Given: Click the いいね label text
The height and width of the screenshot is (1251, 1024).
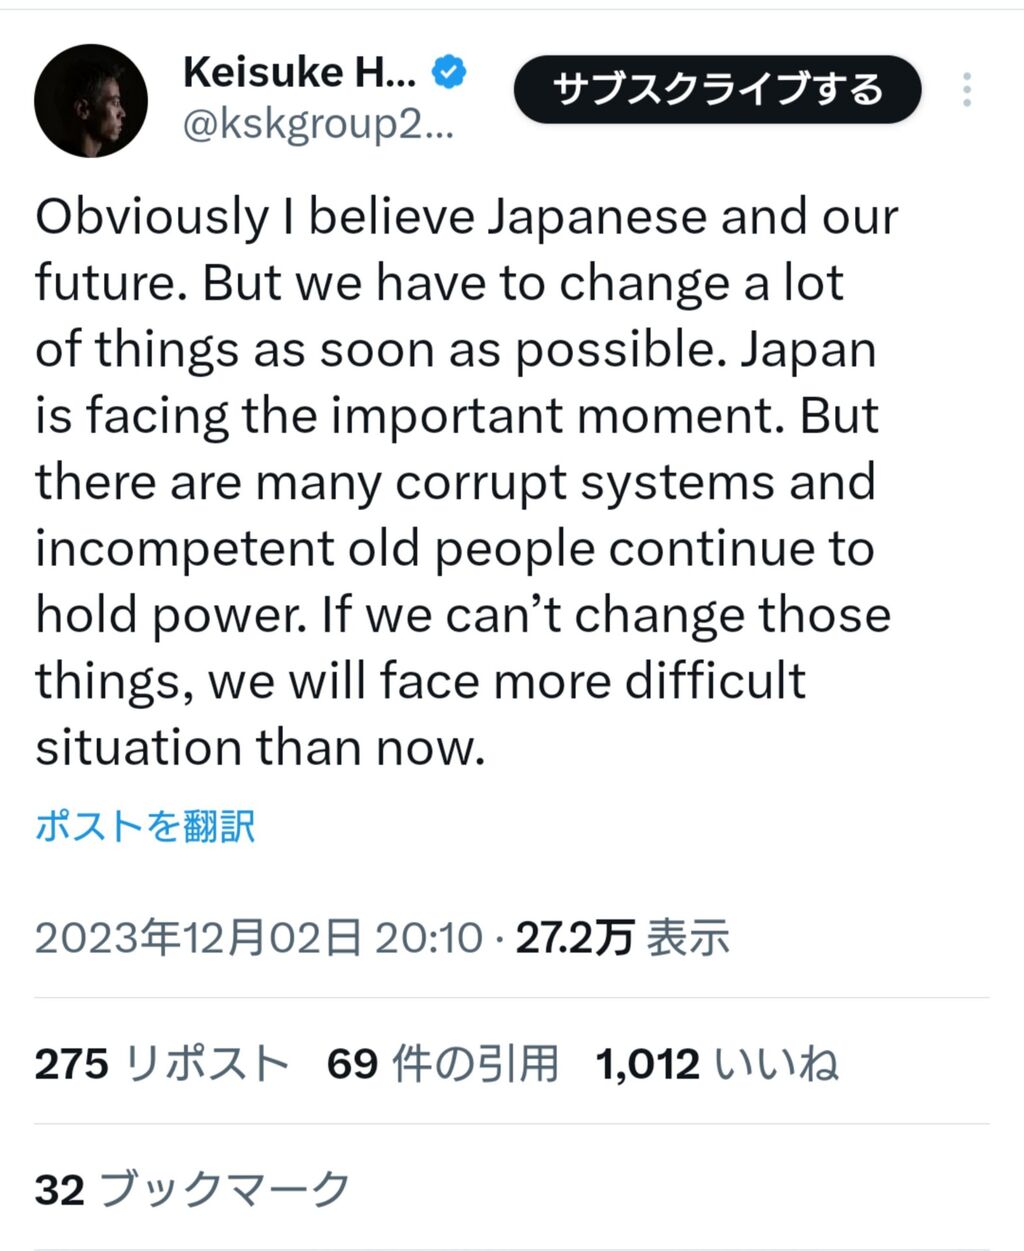Looking at the screenshot, I should 775,1063.
